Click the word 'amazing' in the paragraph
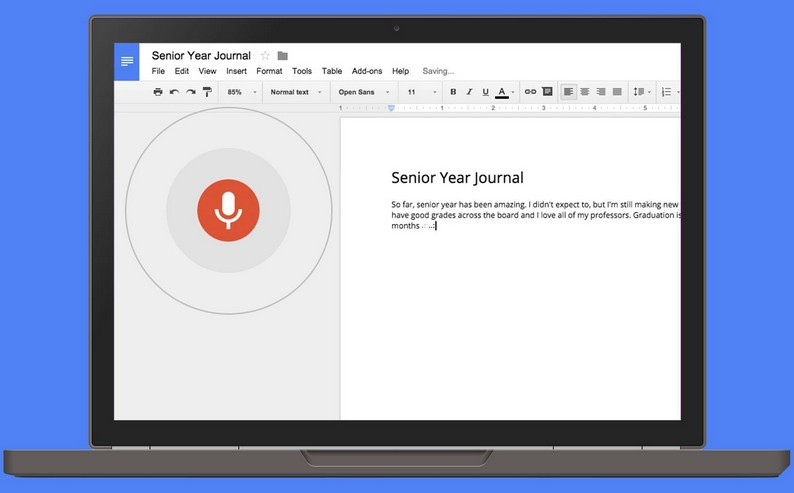 [x=509, y=204]
